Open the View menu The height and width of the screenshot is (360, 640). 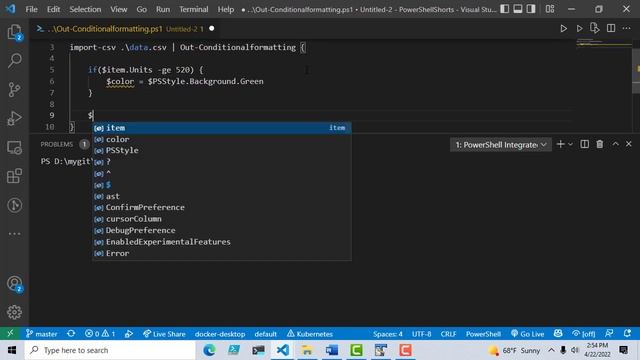pos(118,9)
